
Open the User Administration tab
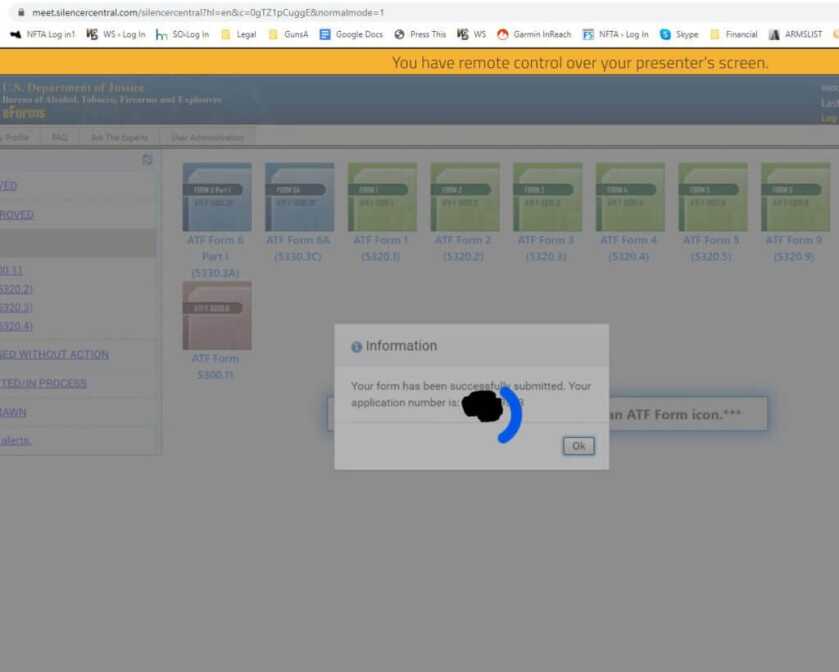[x=207, y=137]
